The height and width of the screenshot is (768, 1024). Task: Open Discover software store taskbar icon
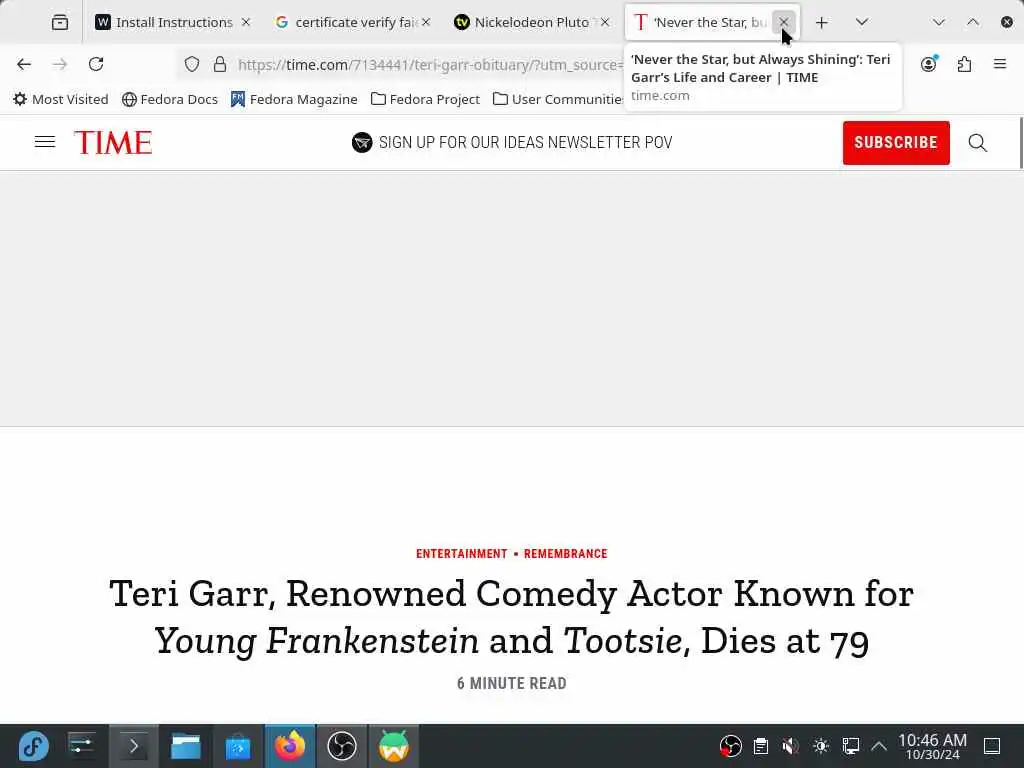coord(238,746)
